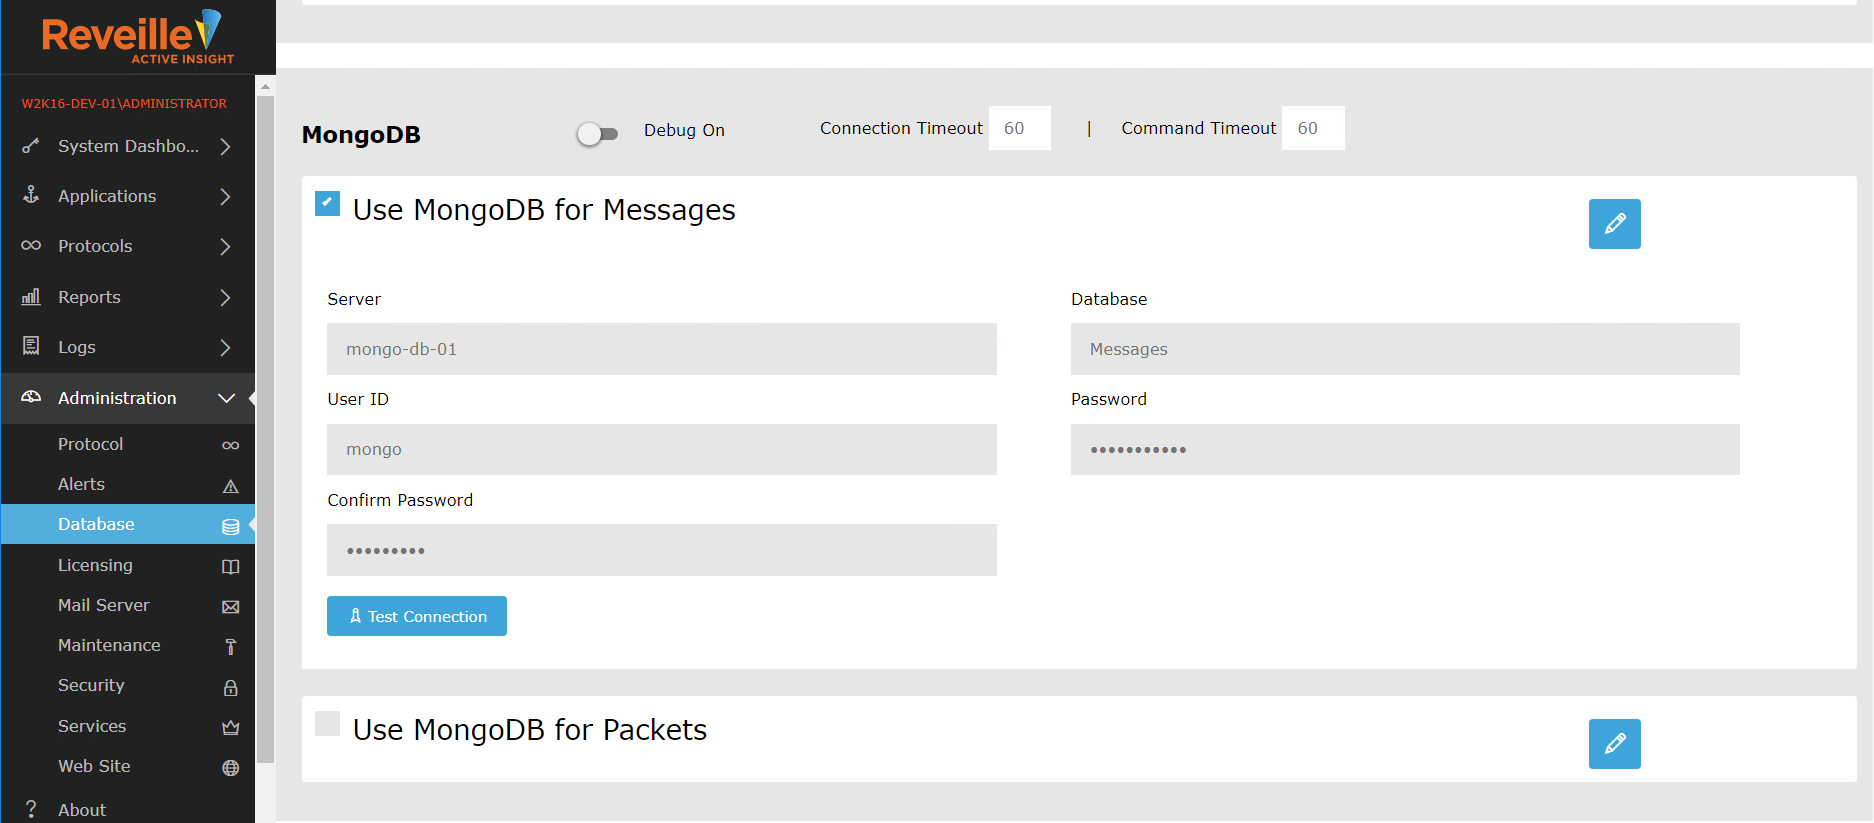This screenshot has width=1874, height=823.
Task: Click the envelope icon beside Mail Server
Action: (230, 607)
